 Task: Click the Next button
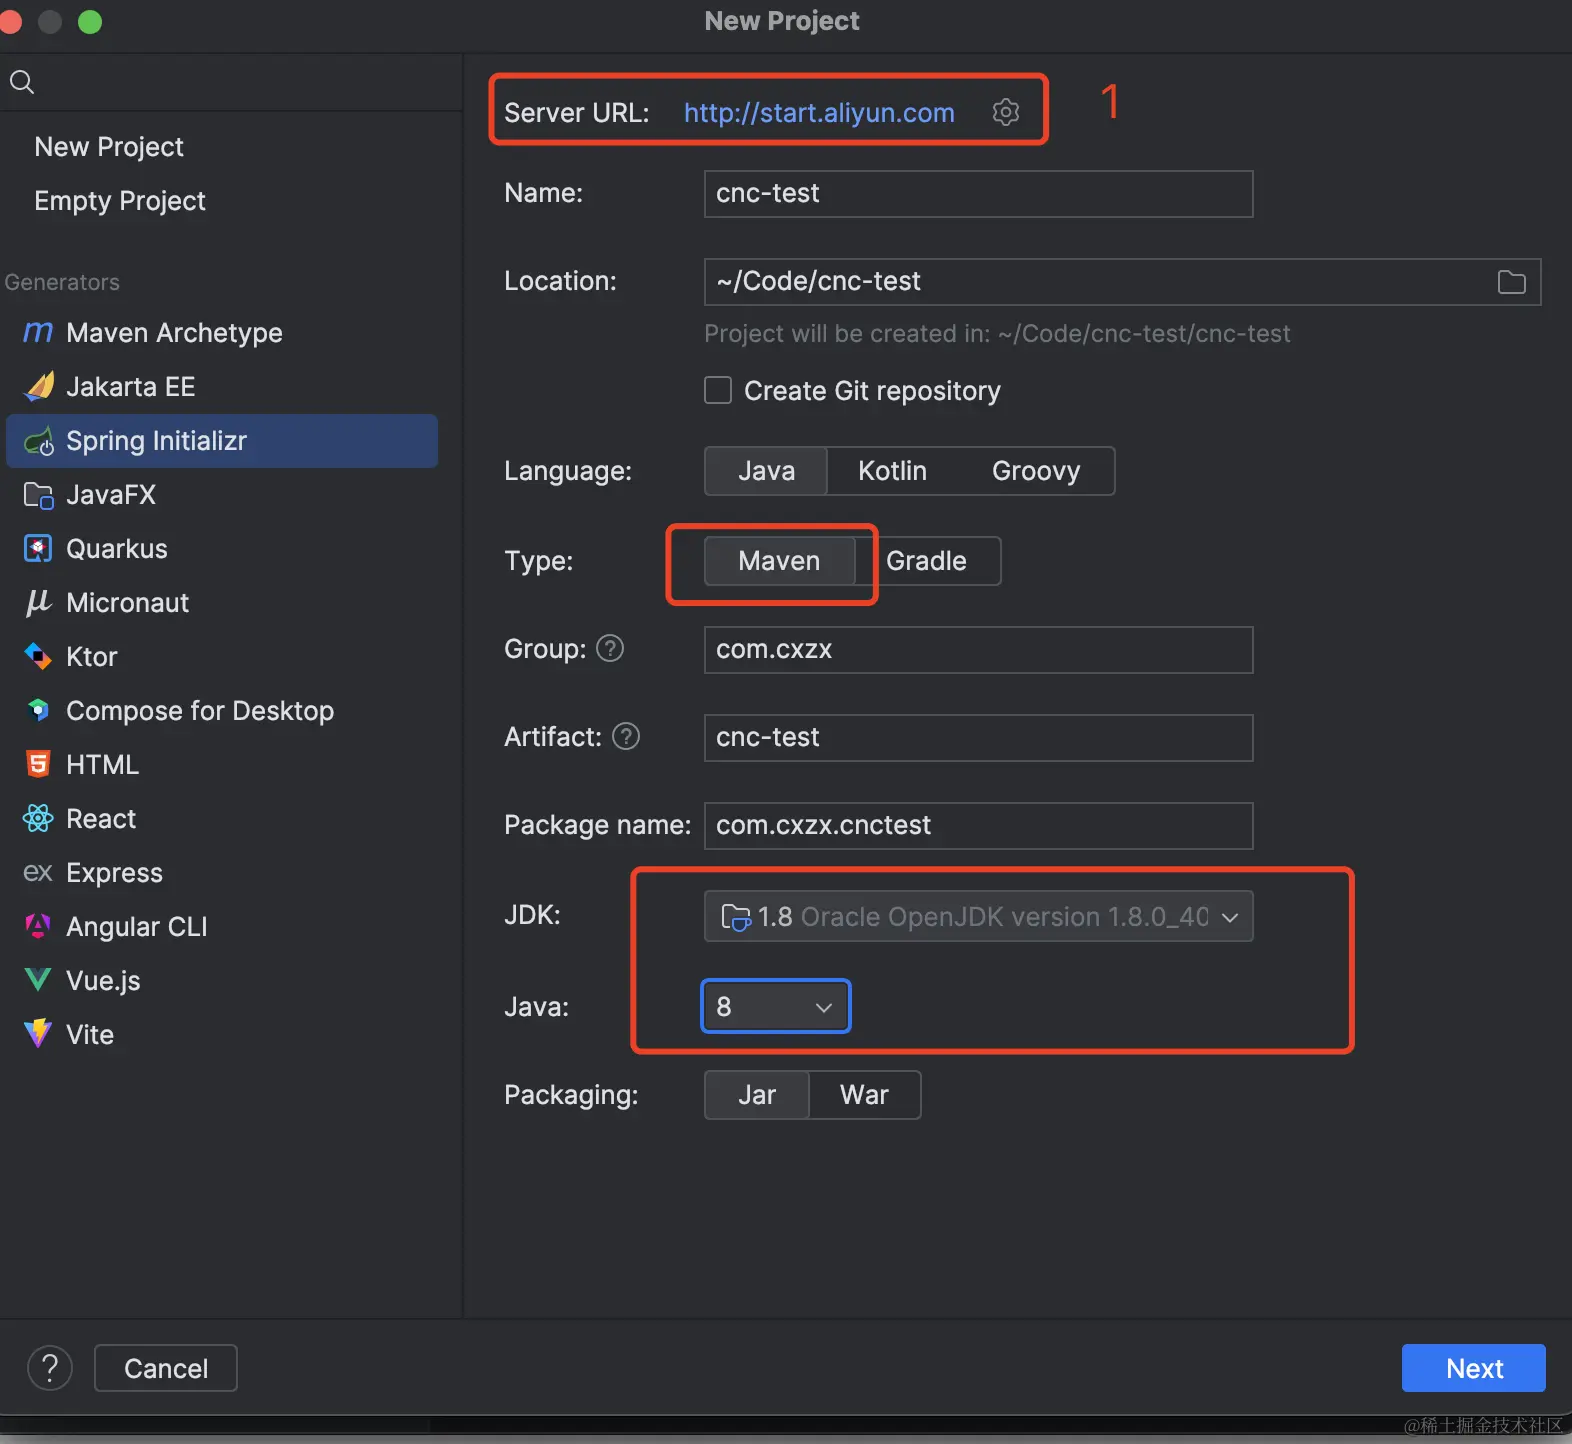tap(1474, 1368)
